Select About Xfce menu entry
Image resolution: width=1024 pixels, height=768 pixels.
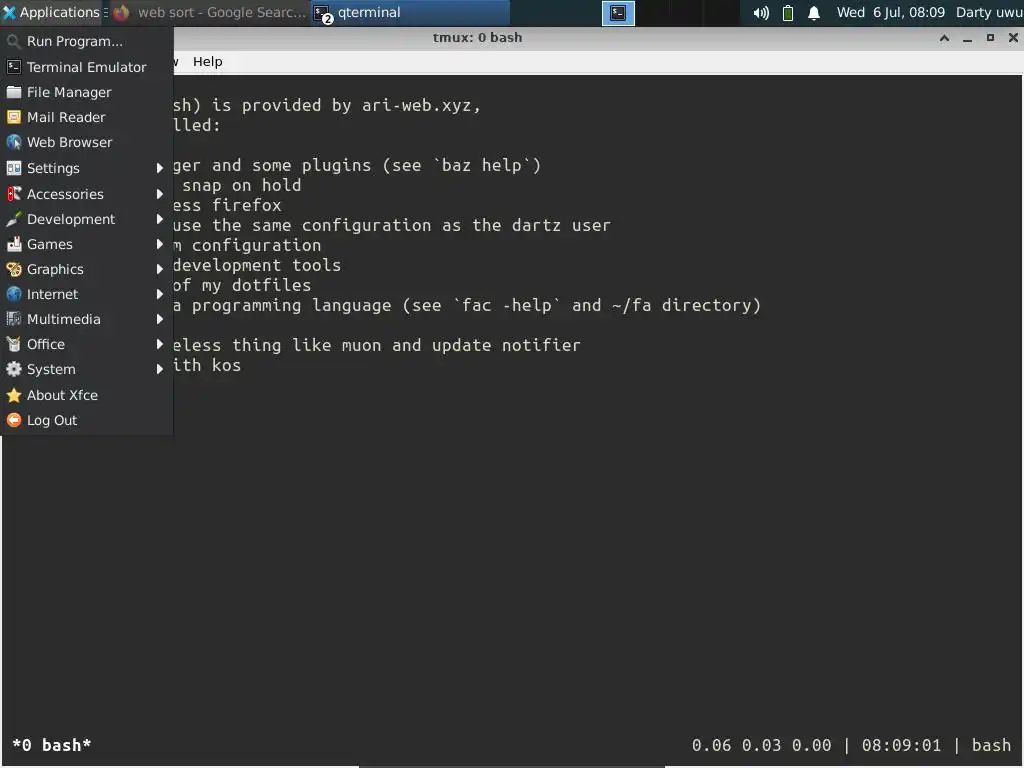(87, 395)
